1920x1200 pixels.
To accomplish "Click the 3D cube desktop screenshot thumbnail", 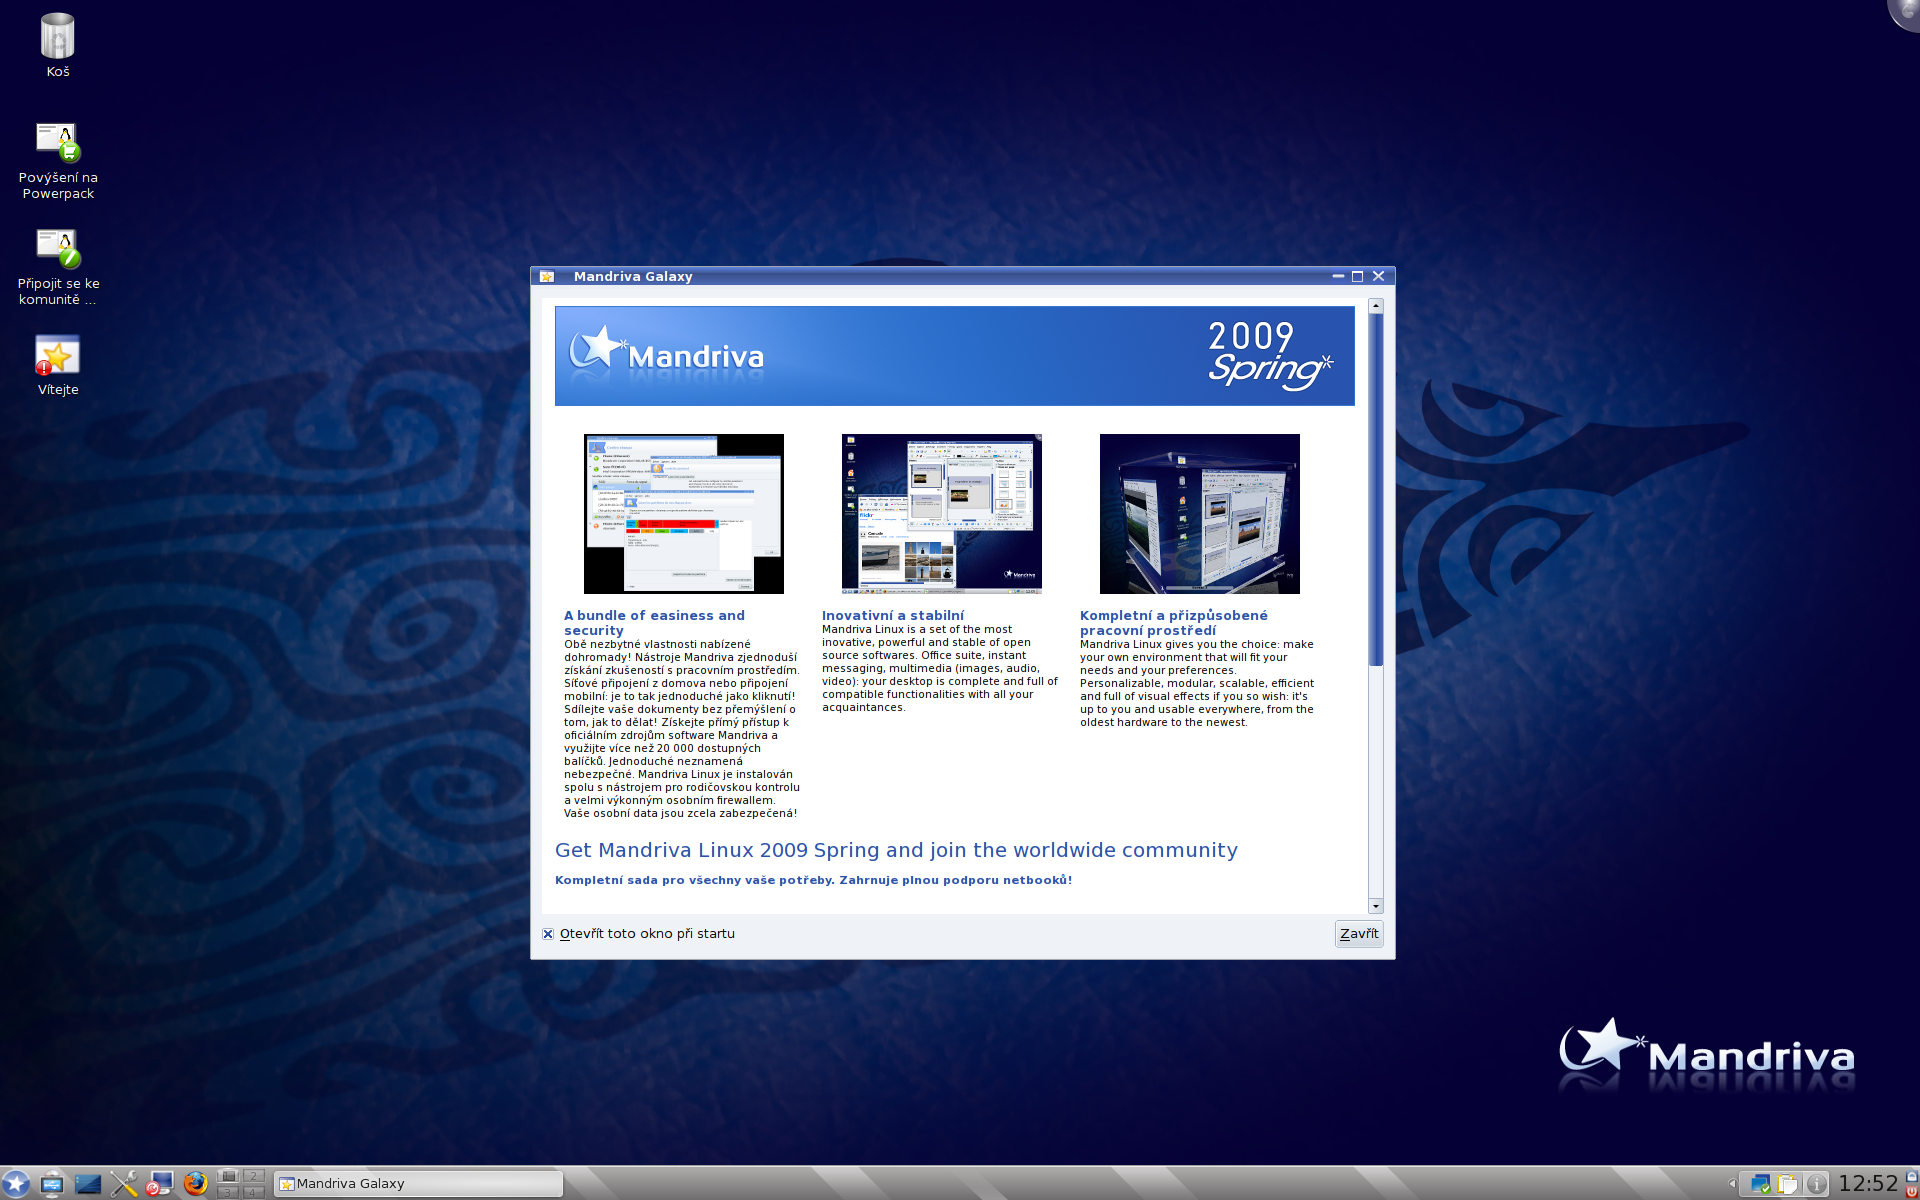I will (1200, 514).
